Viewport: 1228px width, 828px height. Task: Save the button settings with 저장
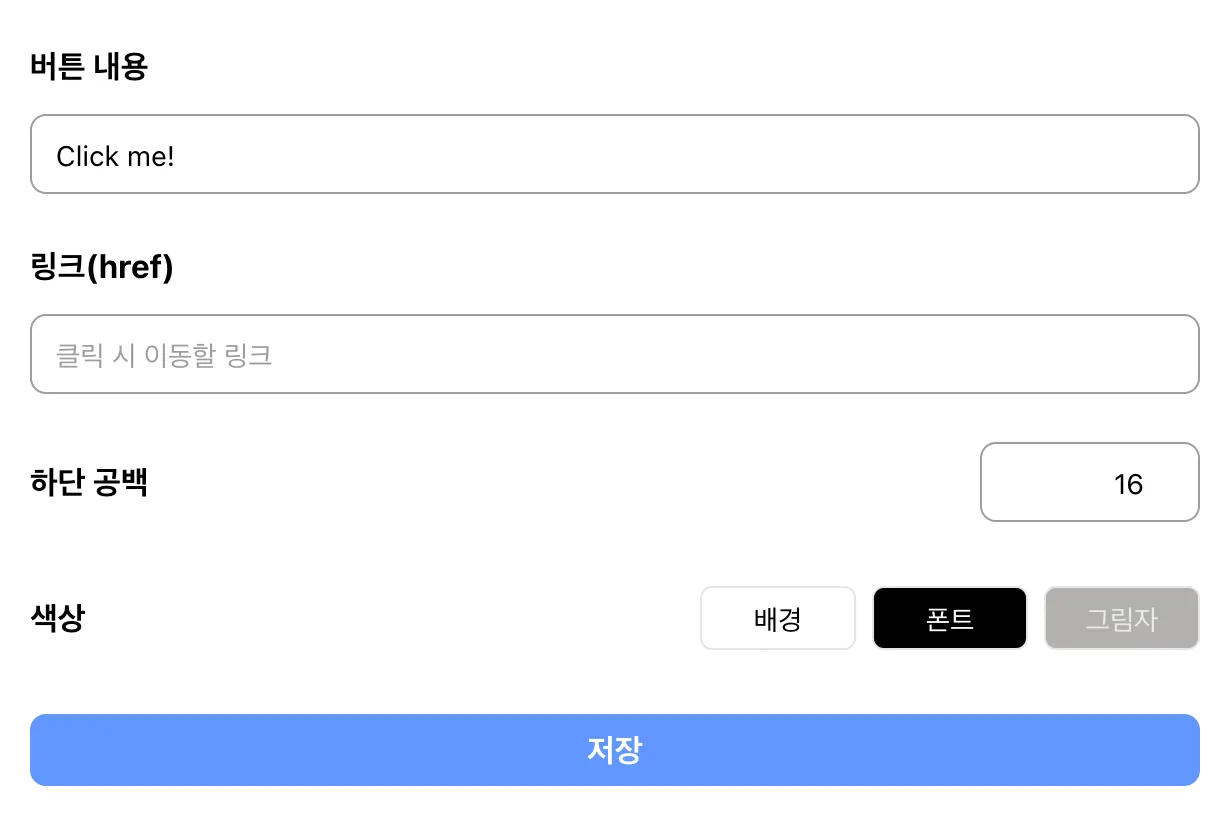point(614,750)
